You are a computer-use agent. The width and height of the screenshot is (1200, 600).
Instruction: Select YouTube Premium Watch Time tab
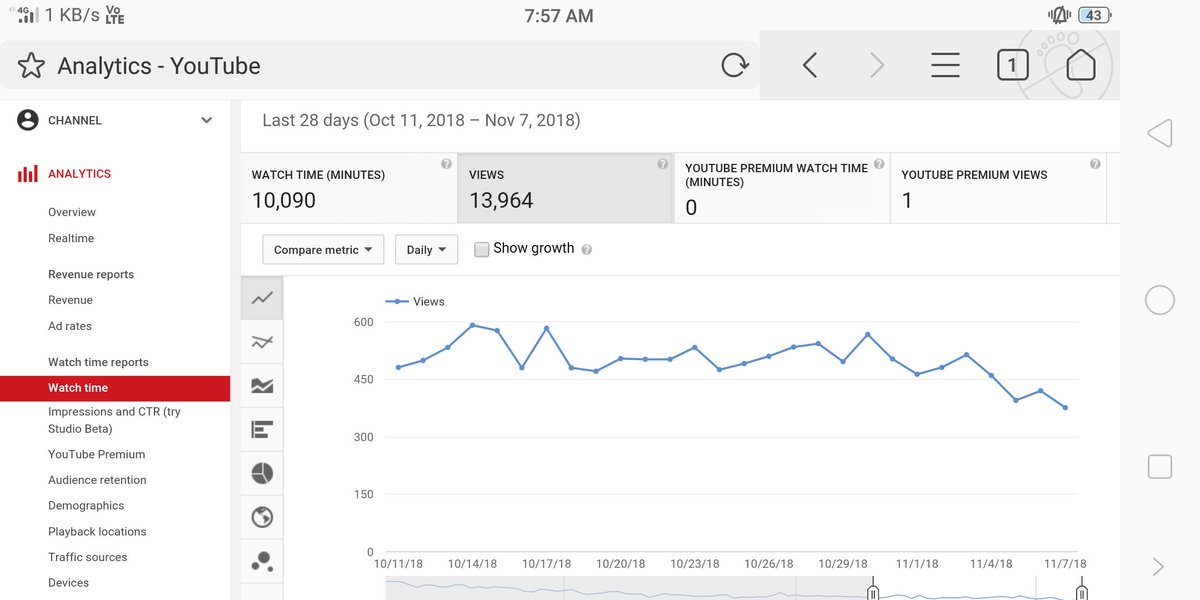pos(782,188)
